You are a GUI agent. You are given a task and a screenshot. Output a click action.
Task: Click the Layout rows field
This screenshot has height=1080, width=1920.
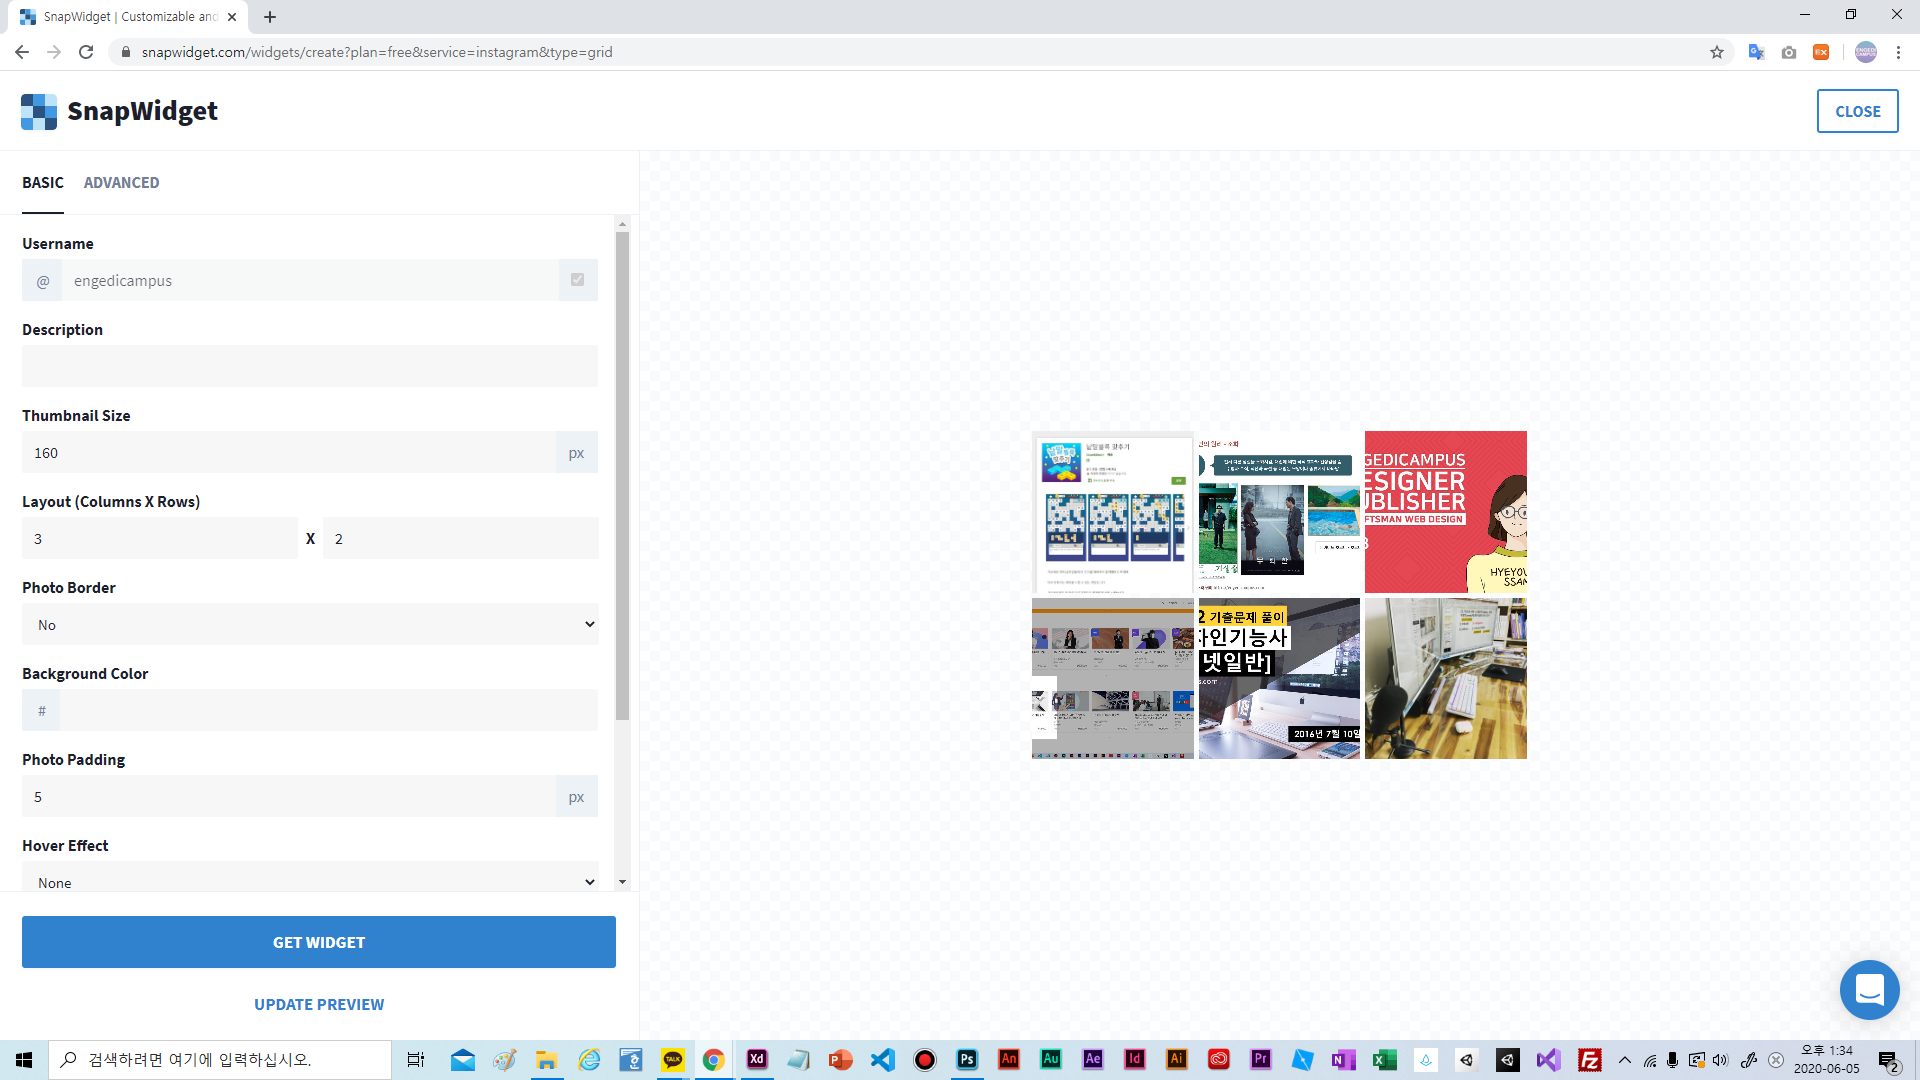point(460,538)
